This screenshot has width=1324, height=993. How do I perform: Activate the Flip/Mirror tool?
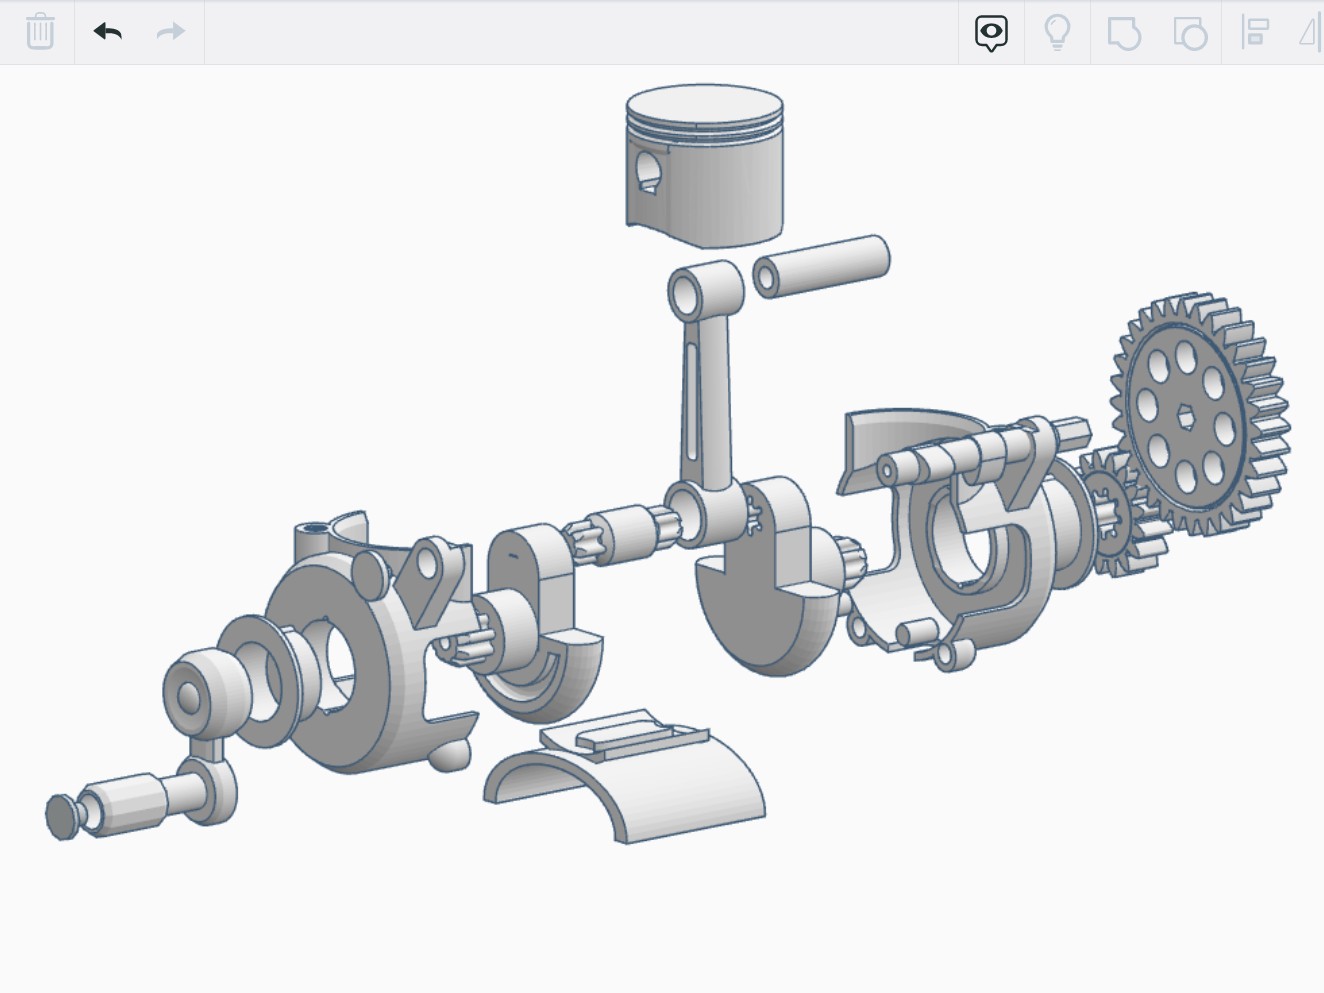coord(1311,31)
